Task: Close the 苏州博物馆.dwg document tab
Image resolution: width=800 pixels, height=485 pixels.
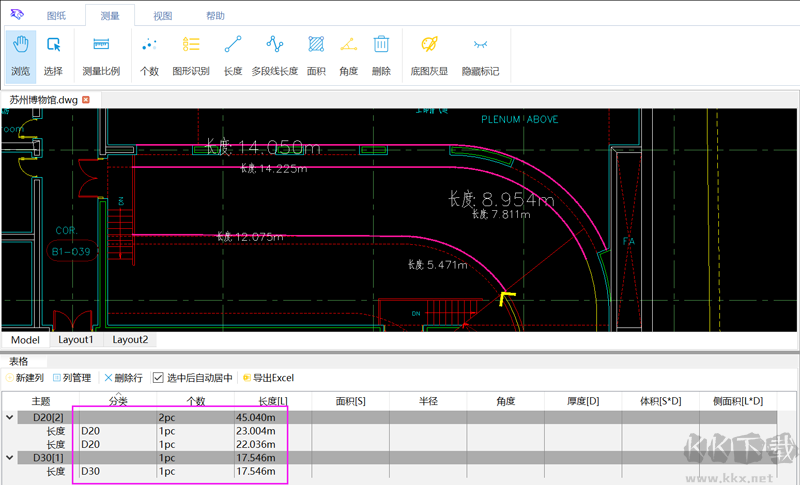Action: tap(86, 100)
